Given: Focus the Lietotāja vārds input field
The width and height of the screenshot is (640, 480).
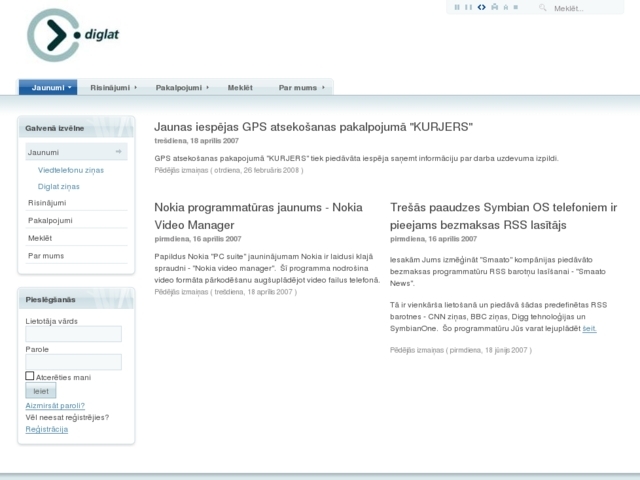Looking at the screenshot, I should pyautogui.click(x=73, y=334).
